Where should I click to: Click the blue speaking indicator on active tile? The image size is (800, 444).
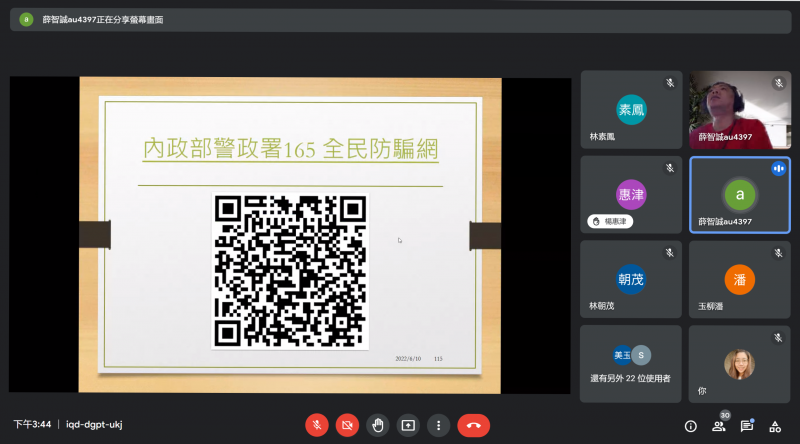point(779,168)
